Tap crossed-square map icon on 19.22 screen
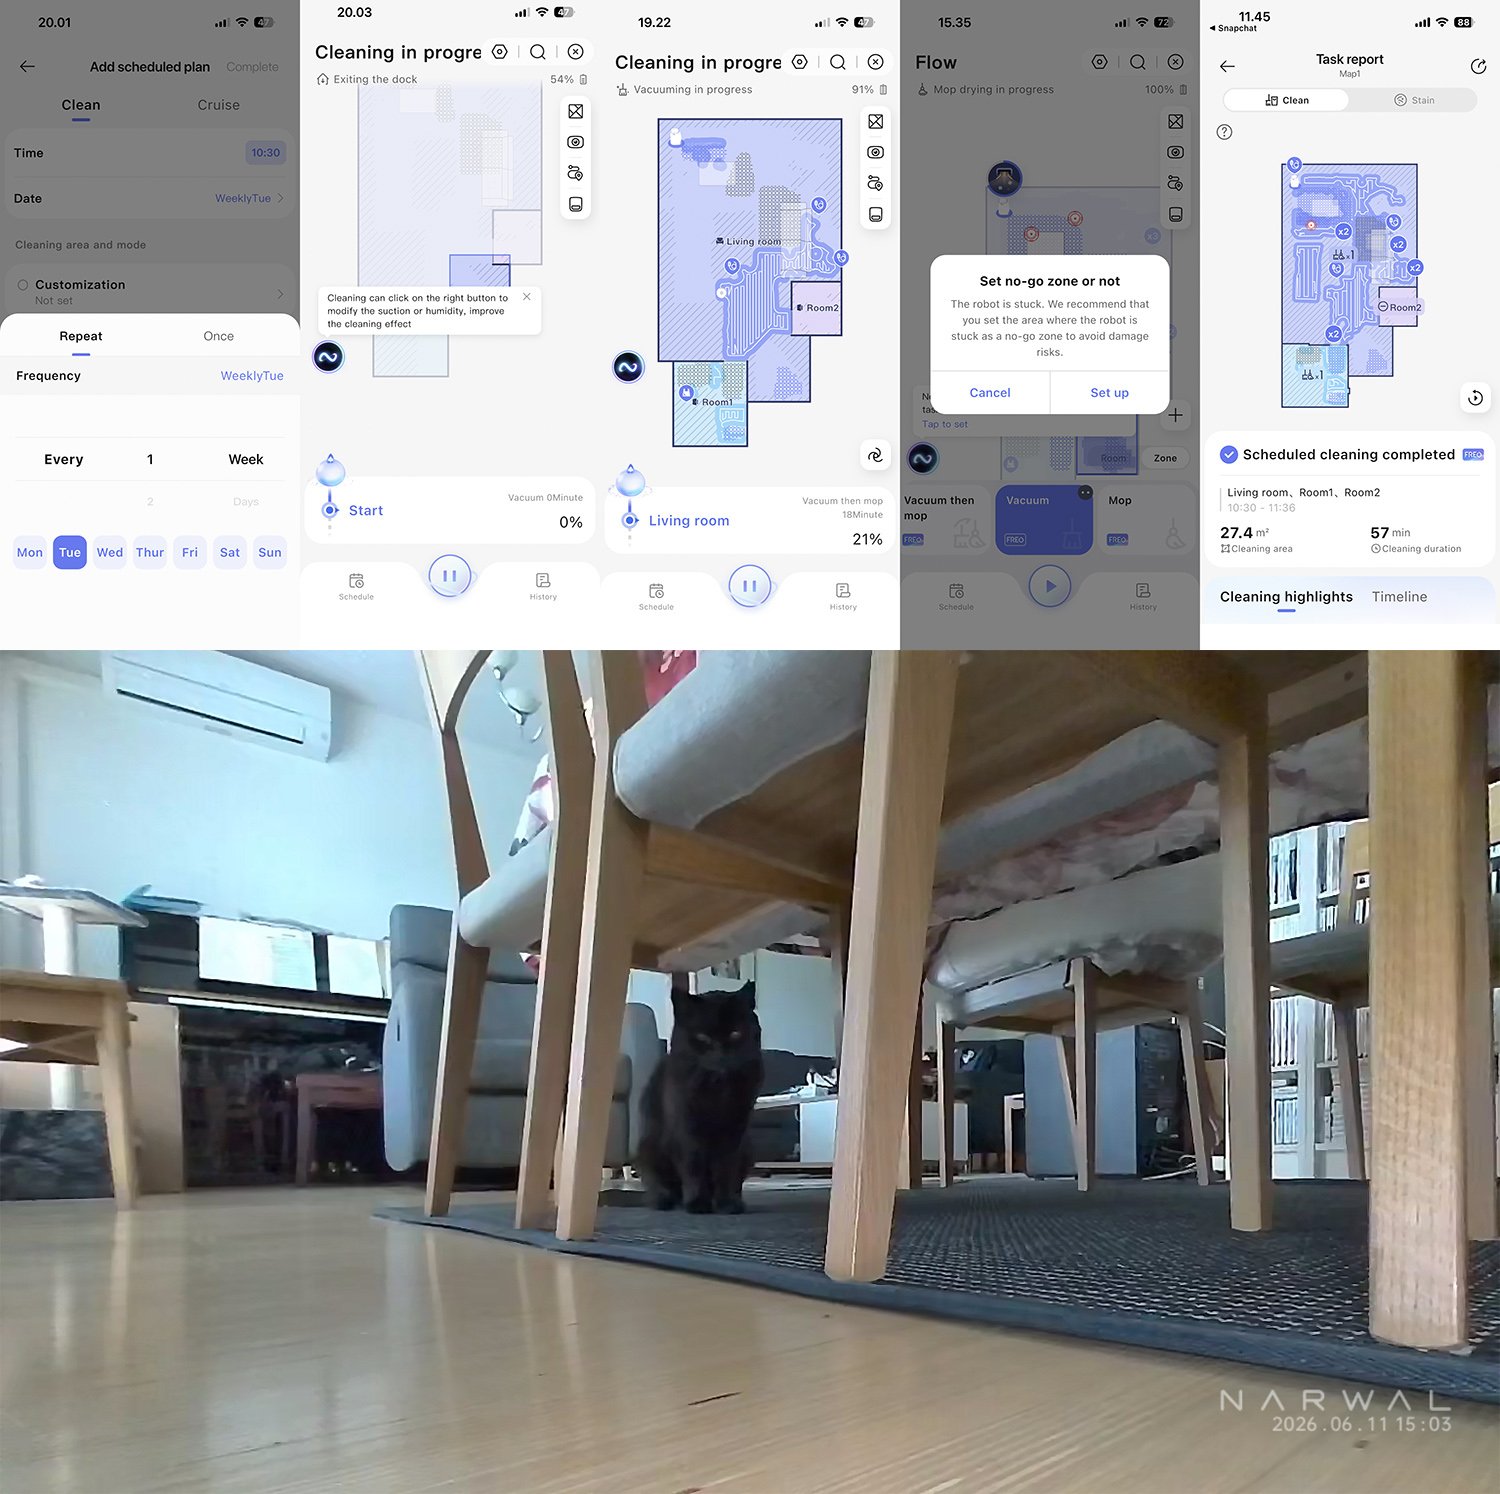 [876, 121]
